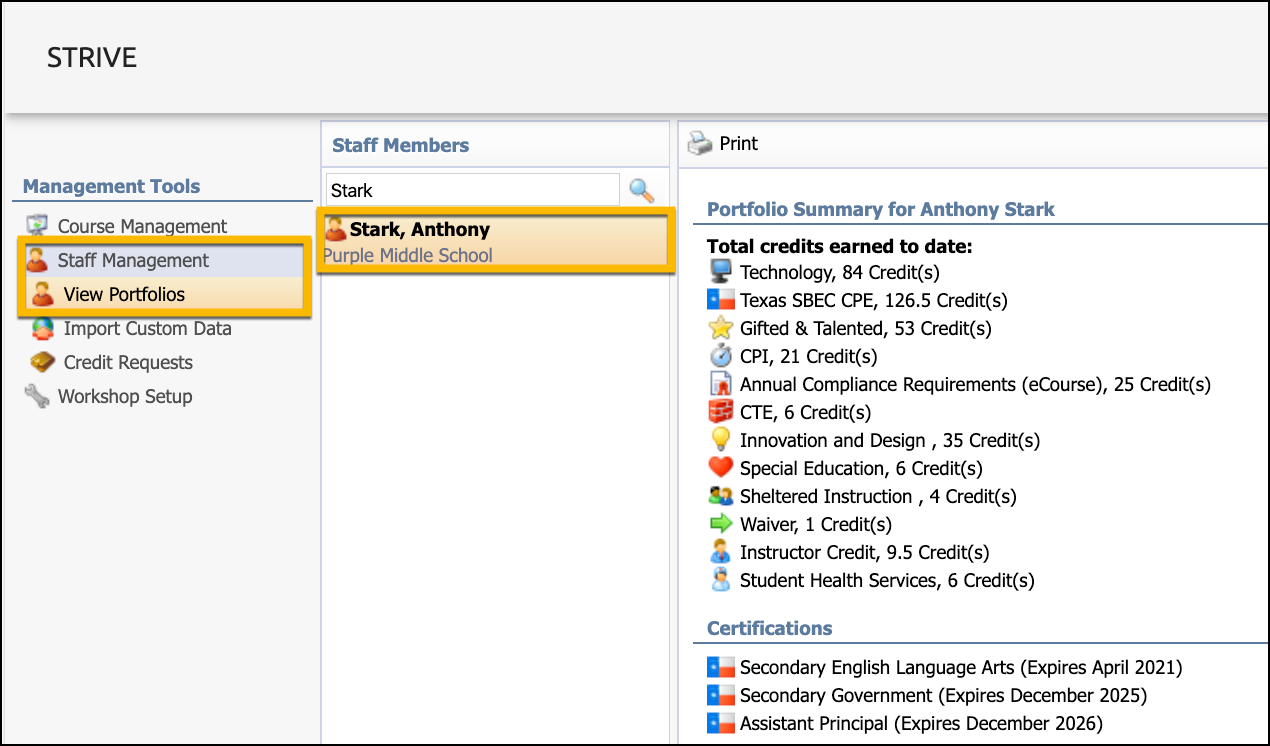This screenshot has width=1270, height=746.
Task: Click the Staff Management person icon
Action: 37,260
